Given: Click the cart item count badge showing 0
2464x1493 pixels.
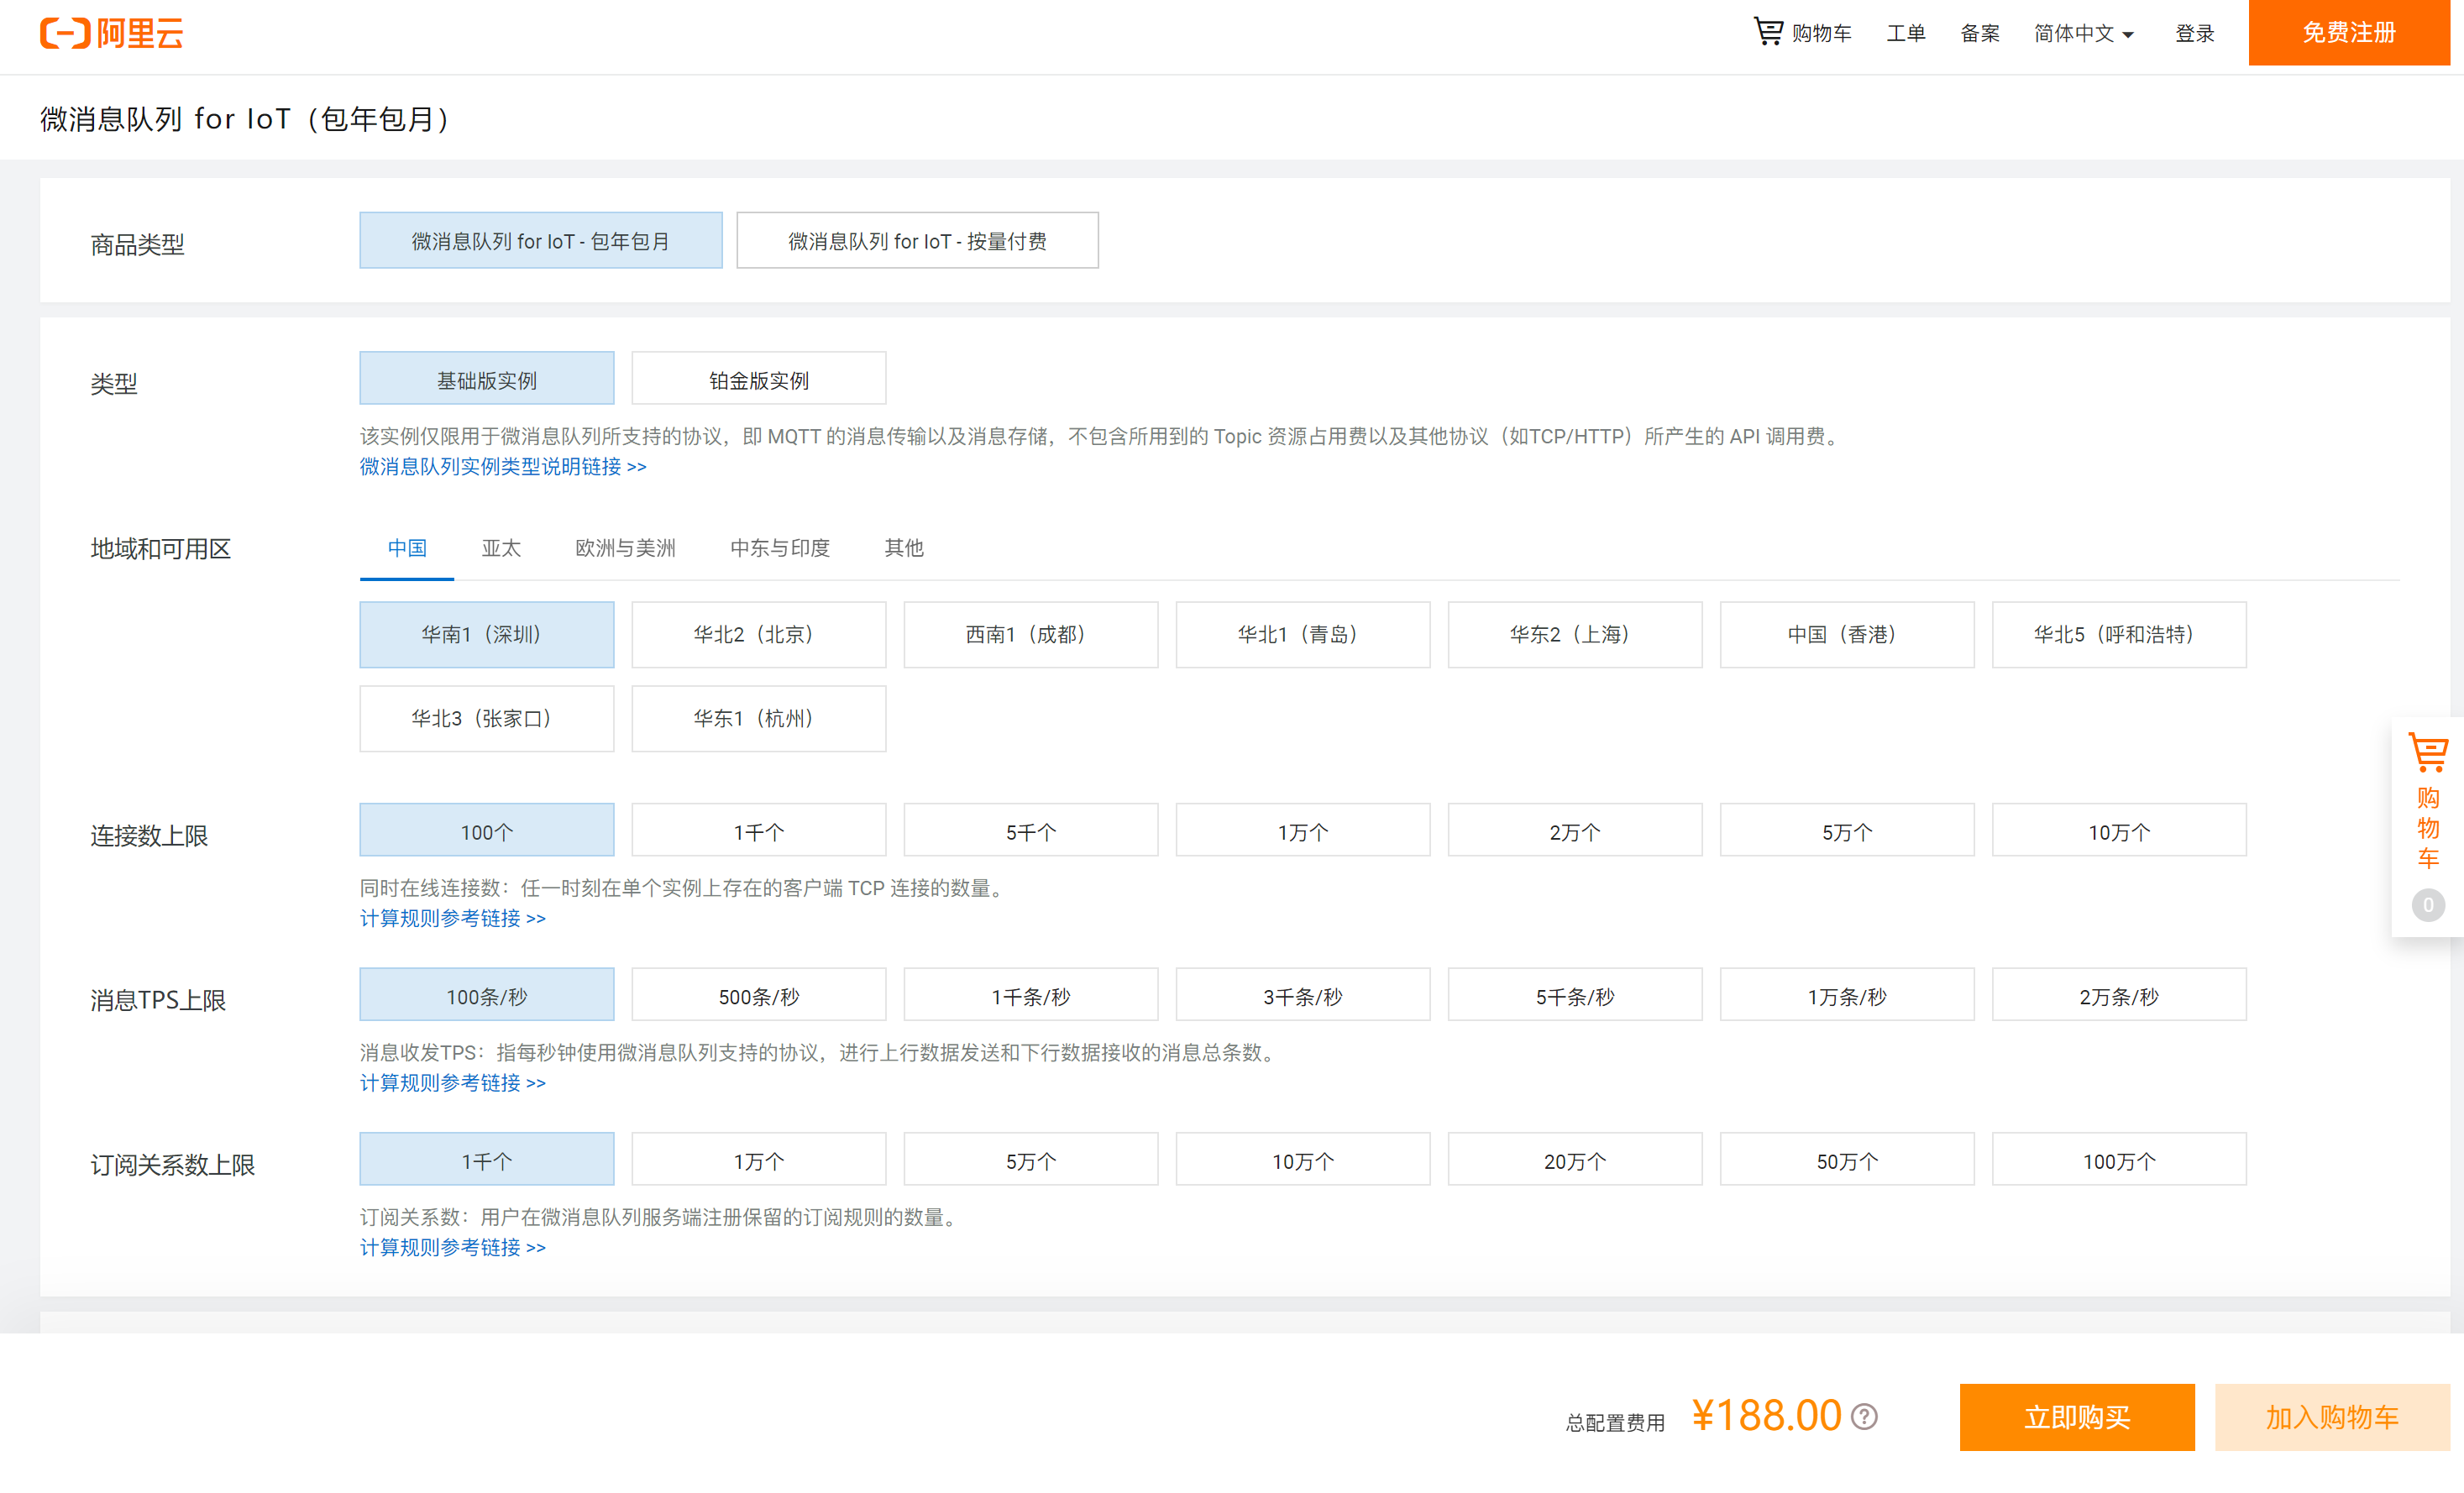Looking at the screenshot, I should click(x=2427, y=905).
